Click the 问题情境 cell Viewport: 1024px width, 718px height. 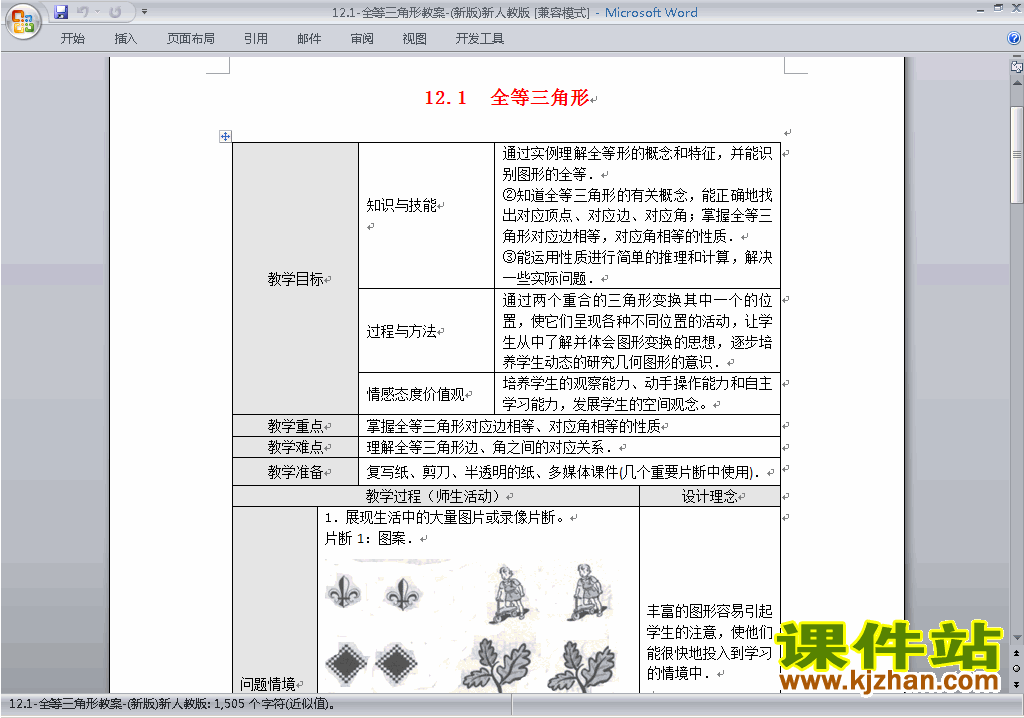(275, 600)
